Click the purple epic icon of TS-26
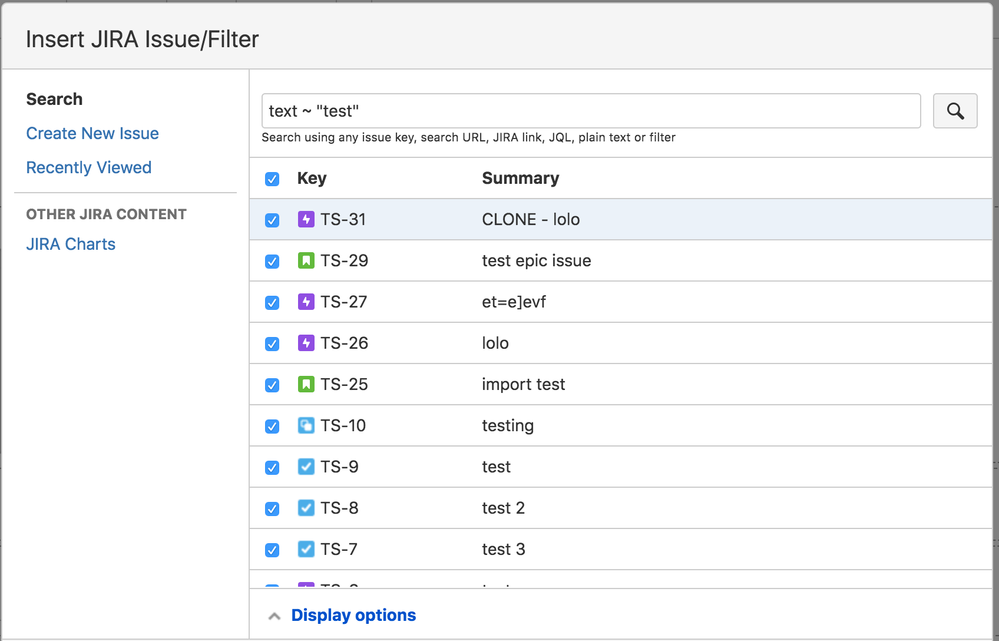This screenshot has height=641, width=999. tap(306, 343)
